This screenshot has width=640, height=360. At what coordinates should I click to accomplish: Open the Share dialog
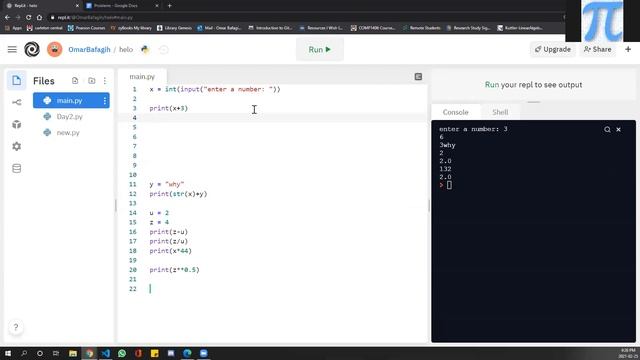click(597, 49)
